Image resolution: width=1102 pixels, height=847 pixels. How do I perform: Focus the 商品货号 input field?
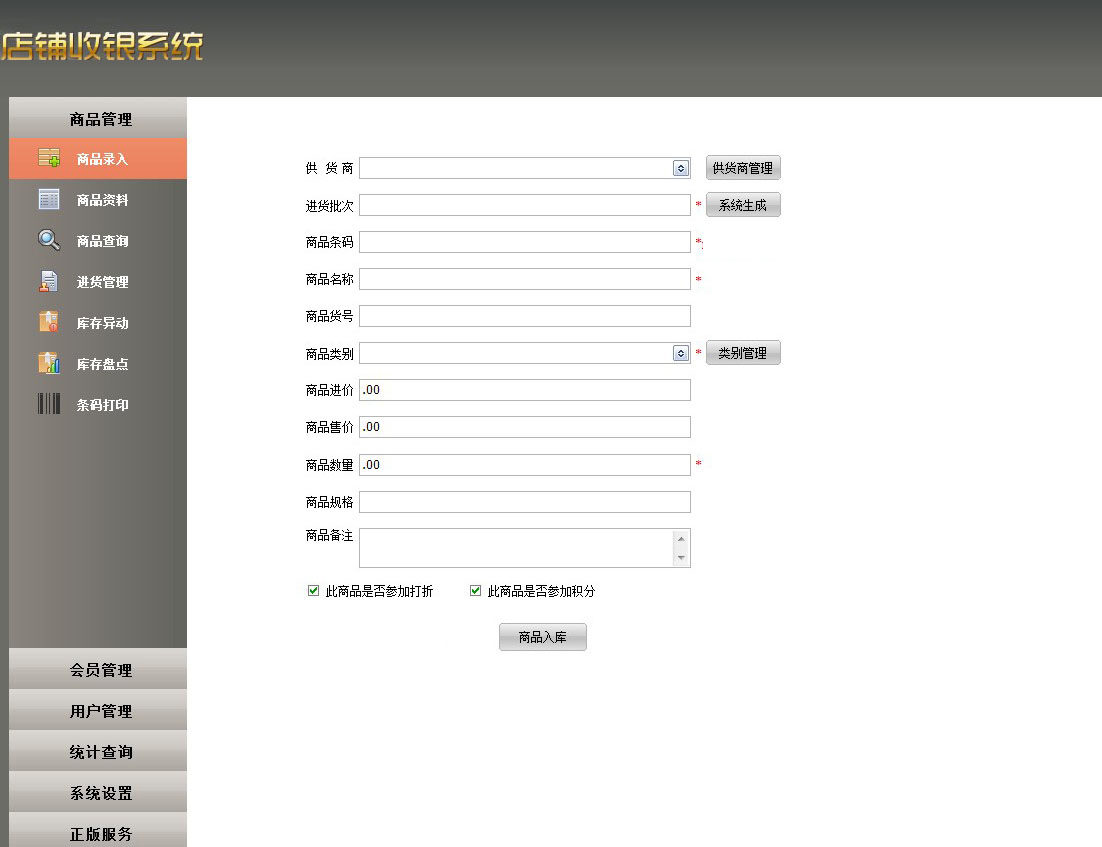click(x=525, y=316)
